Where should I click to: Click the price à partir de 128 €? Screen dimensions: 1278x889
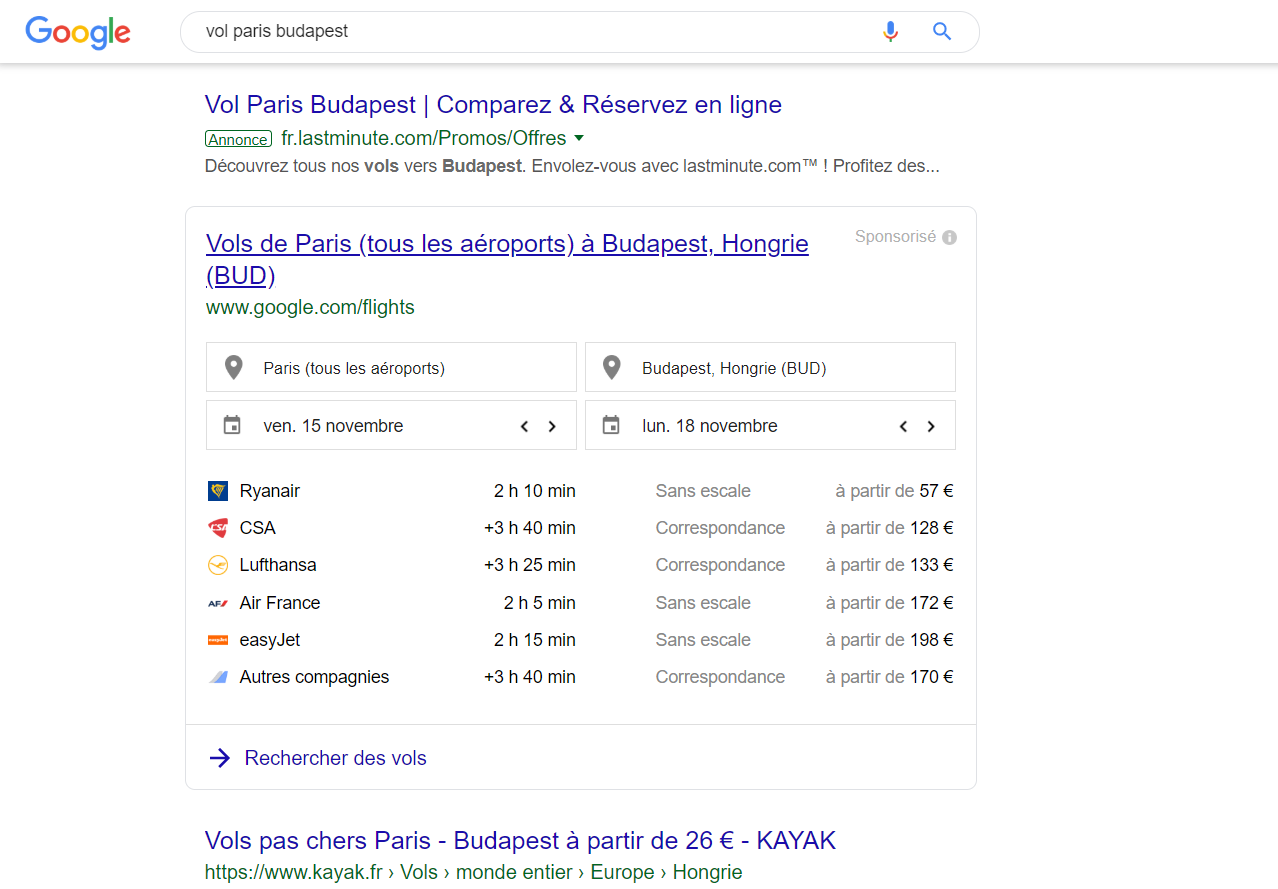click(890, 528)
